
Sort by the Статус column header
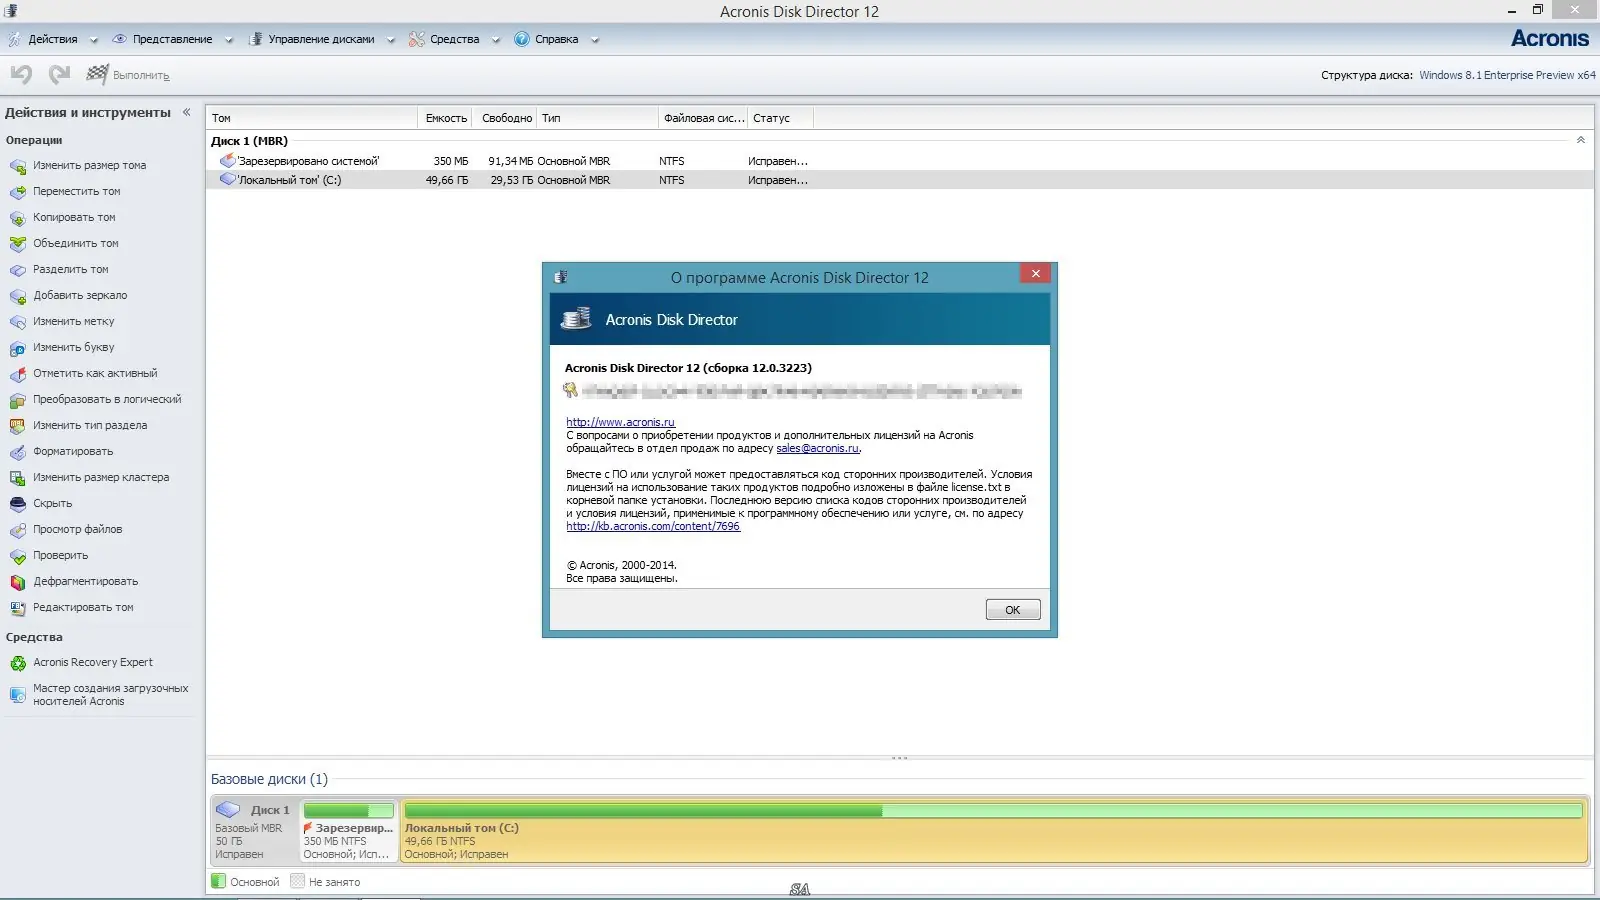pyautogui.click(x=781, y=118)
